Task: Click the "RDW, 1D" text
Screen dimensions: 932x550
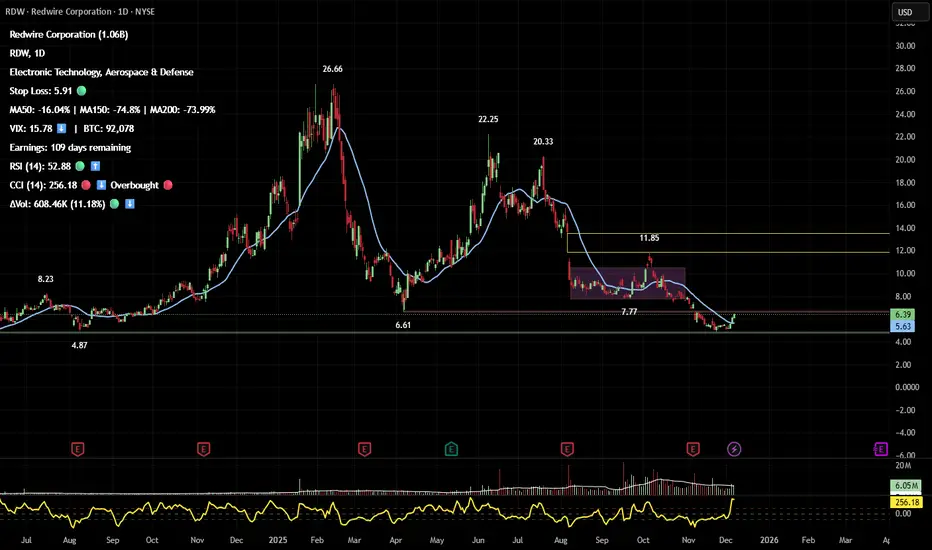Action: pos(27,53)
